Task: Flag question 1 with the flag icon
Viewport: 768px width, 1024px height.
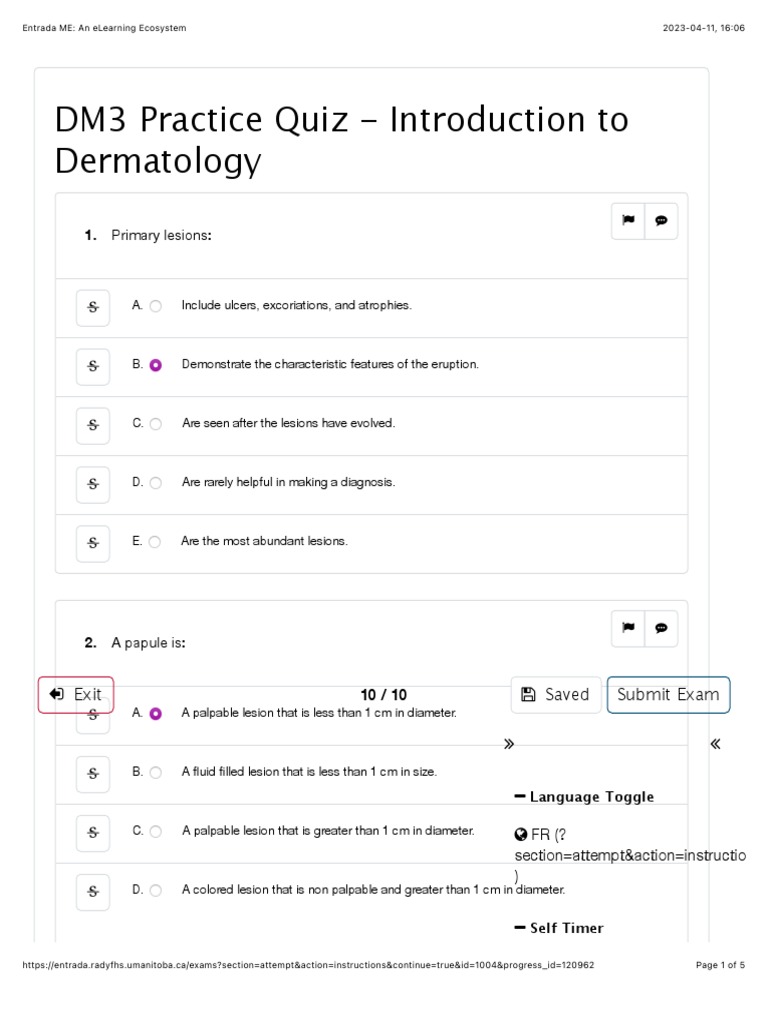Action: click(628, 221)
